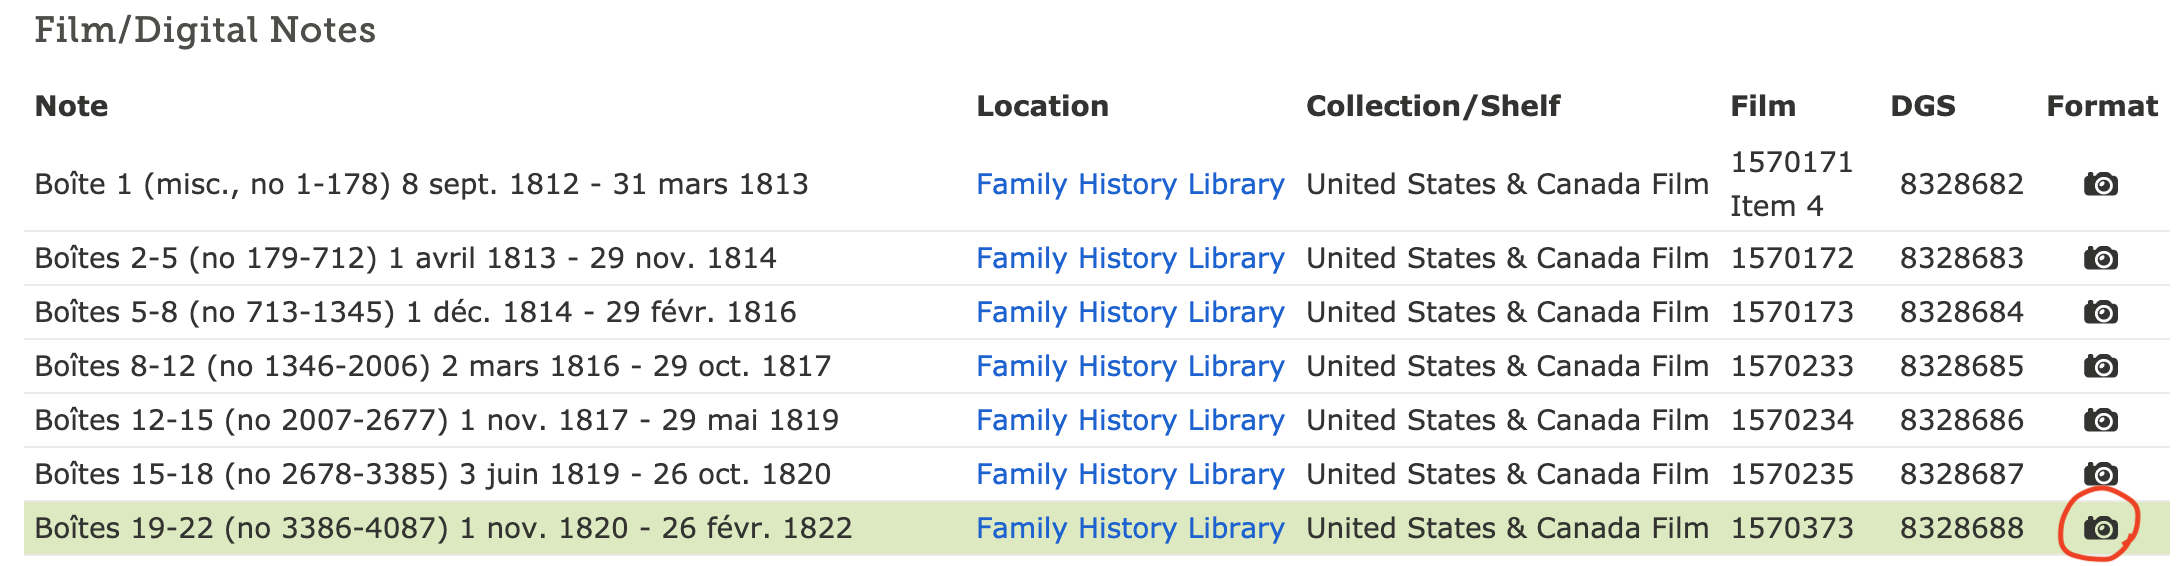2182x566 pixels.
Task: Open camera icon for DGS 8328686
Action: (2100, 421)
